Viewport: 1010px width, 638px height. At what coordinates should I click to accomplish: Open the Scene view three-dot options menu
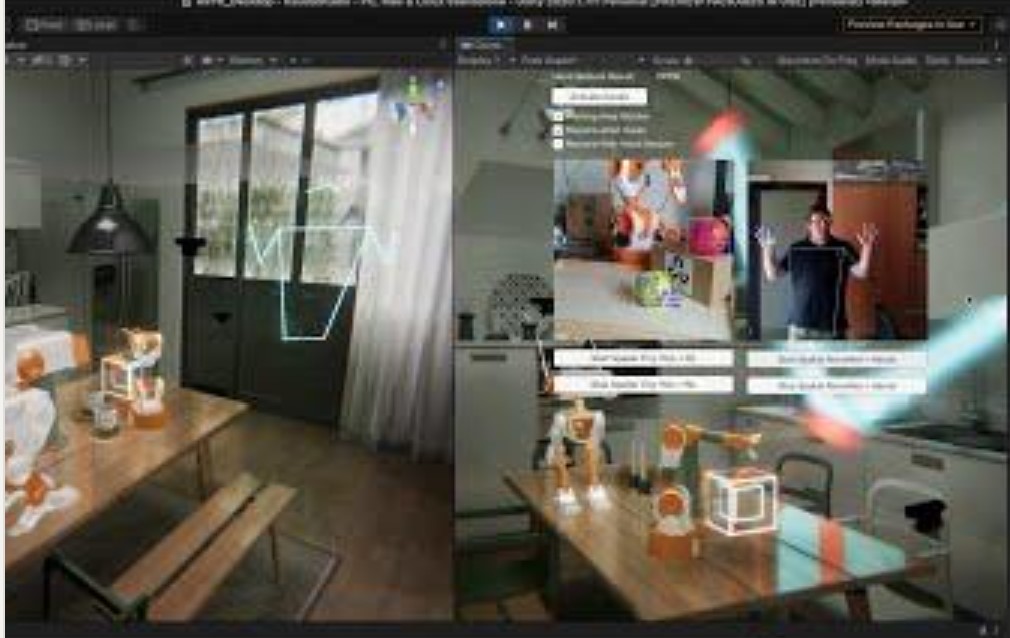(443, 45)
